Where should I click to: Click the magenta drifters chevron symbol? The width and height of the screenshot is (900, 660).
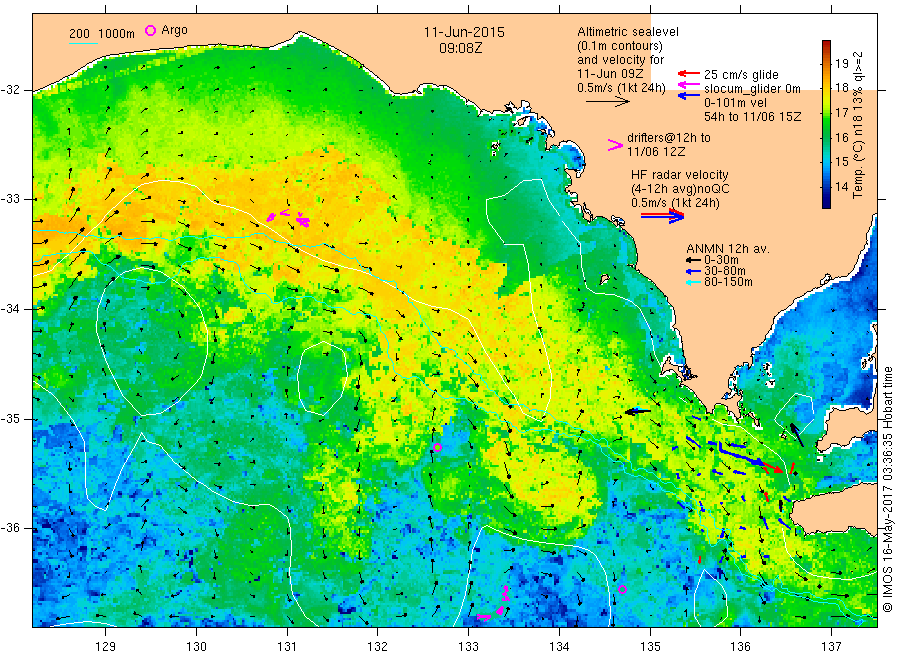point(615,145)
